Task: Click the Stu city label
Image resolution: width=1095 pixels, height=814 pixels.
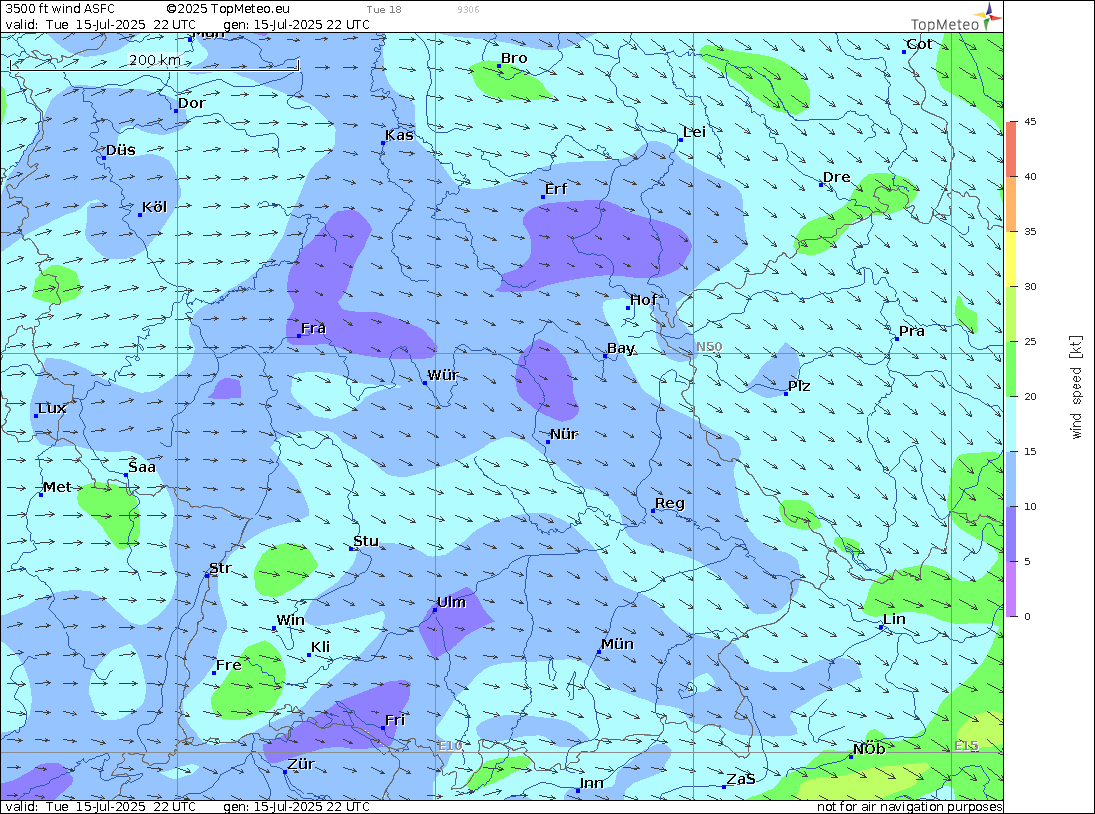Action: (366, 541)
